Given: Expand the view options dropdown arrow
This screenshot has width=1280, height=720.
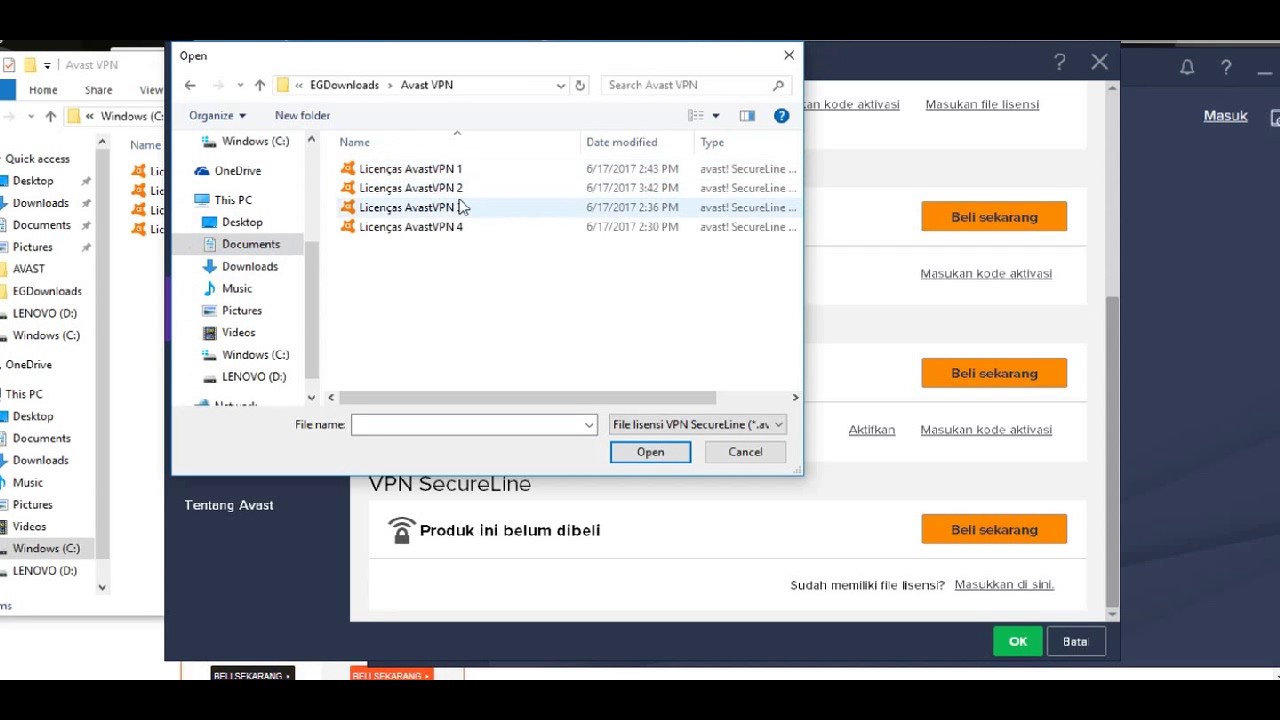Looking at the screenshot, I should pyautogui.click(x=715, y=116).
